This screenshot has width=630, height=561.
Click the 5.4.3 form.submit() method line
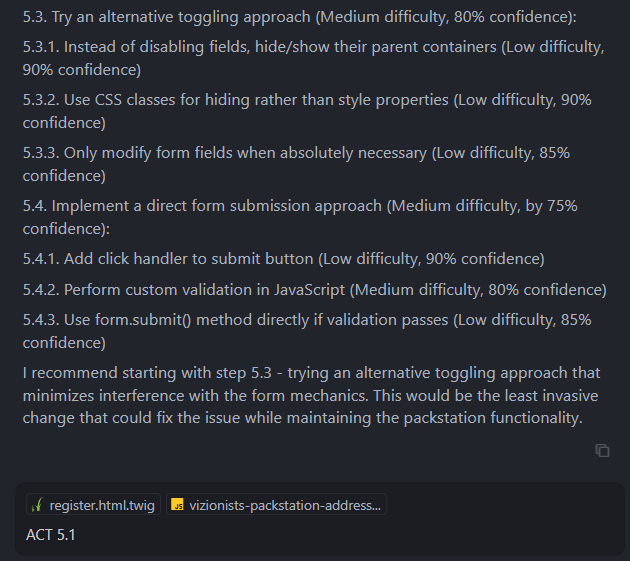(307, 332)
